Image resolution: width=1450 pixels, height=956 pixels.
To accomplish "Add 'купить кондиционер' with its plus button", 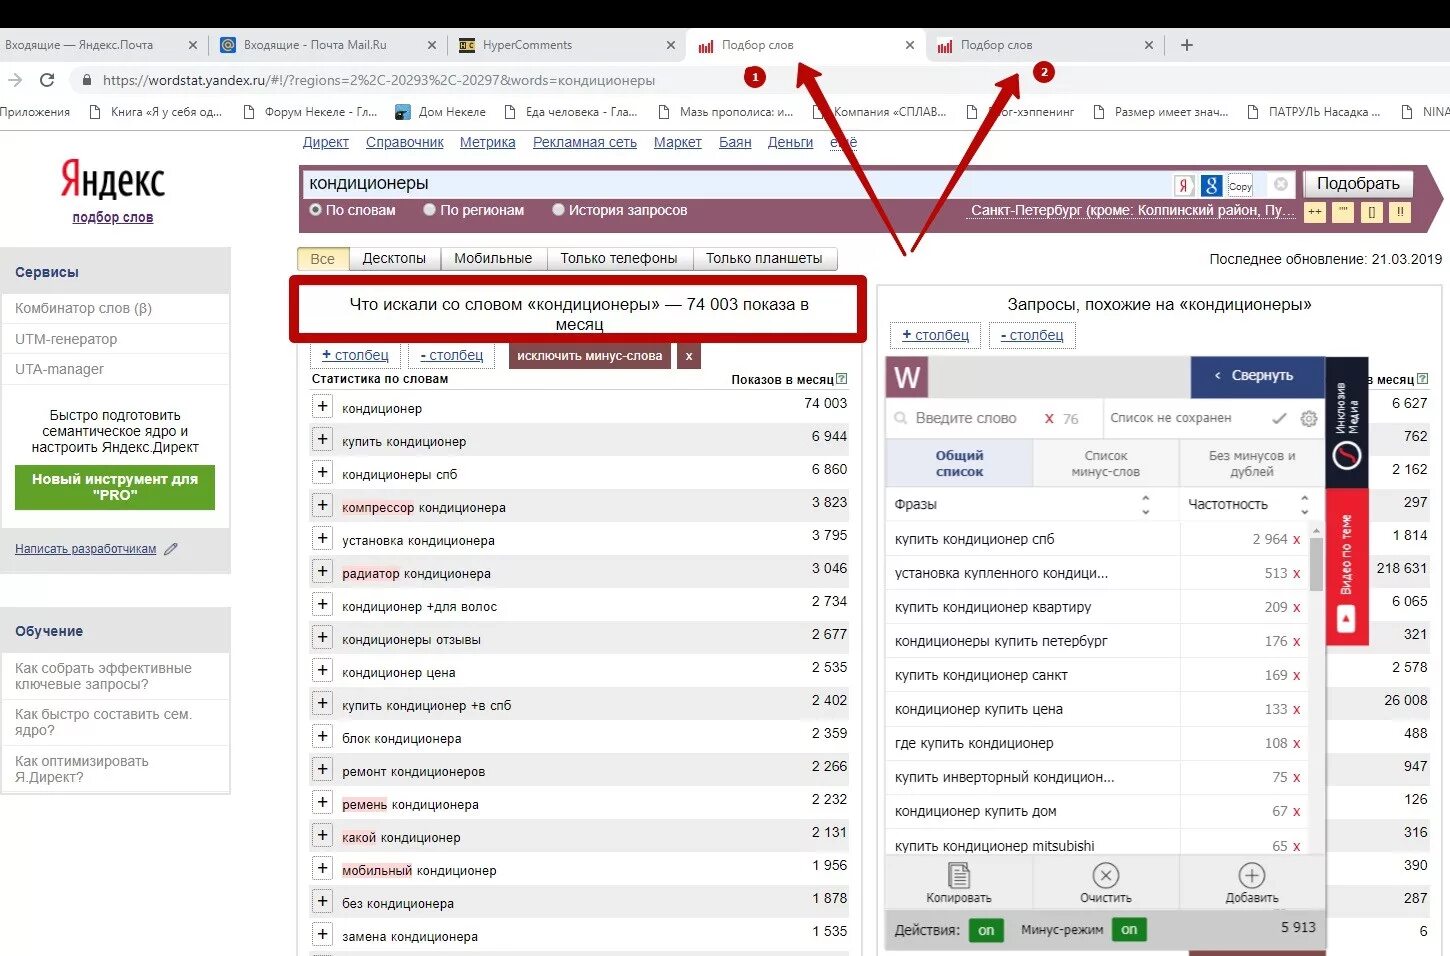I will (322, 439).
